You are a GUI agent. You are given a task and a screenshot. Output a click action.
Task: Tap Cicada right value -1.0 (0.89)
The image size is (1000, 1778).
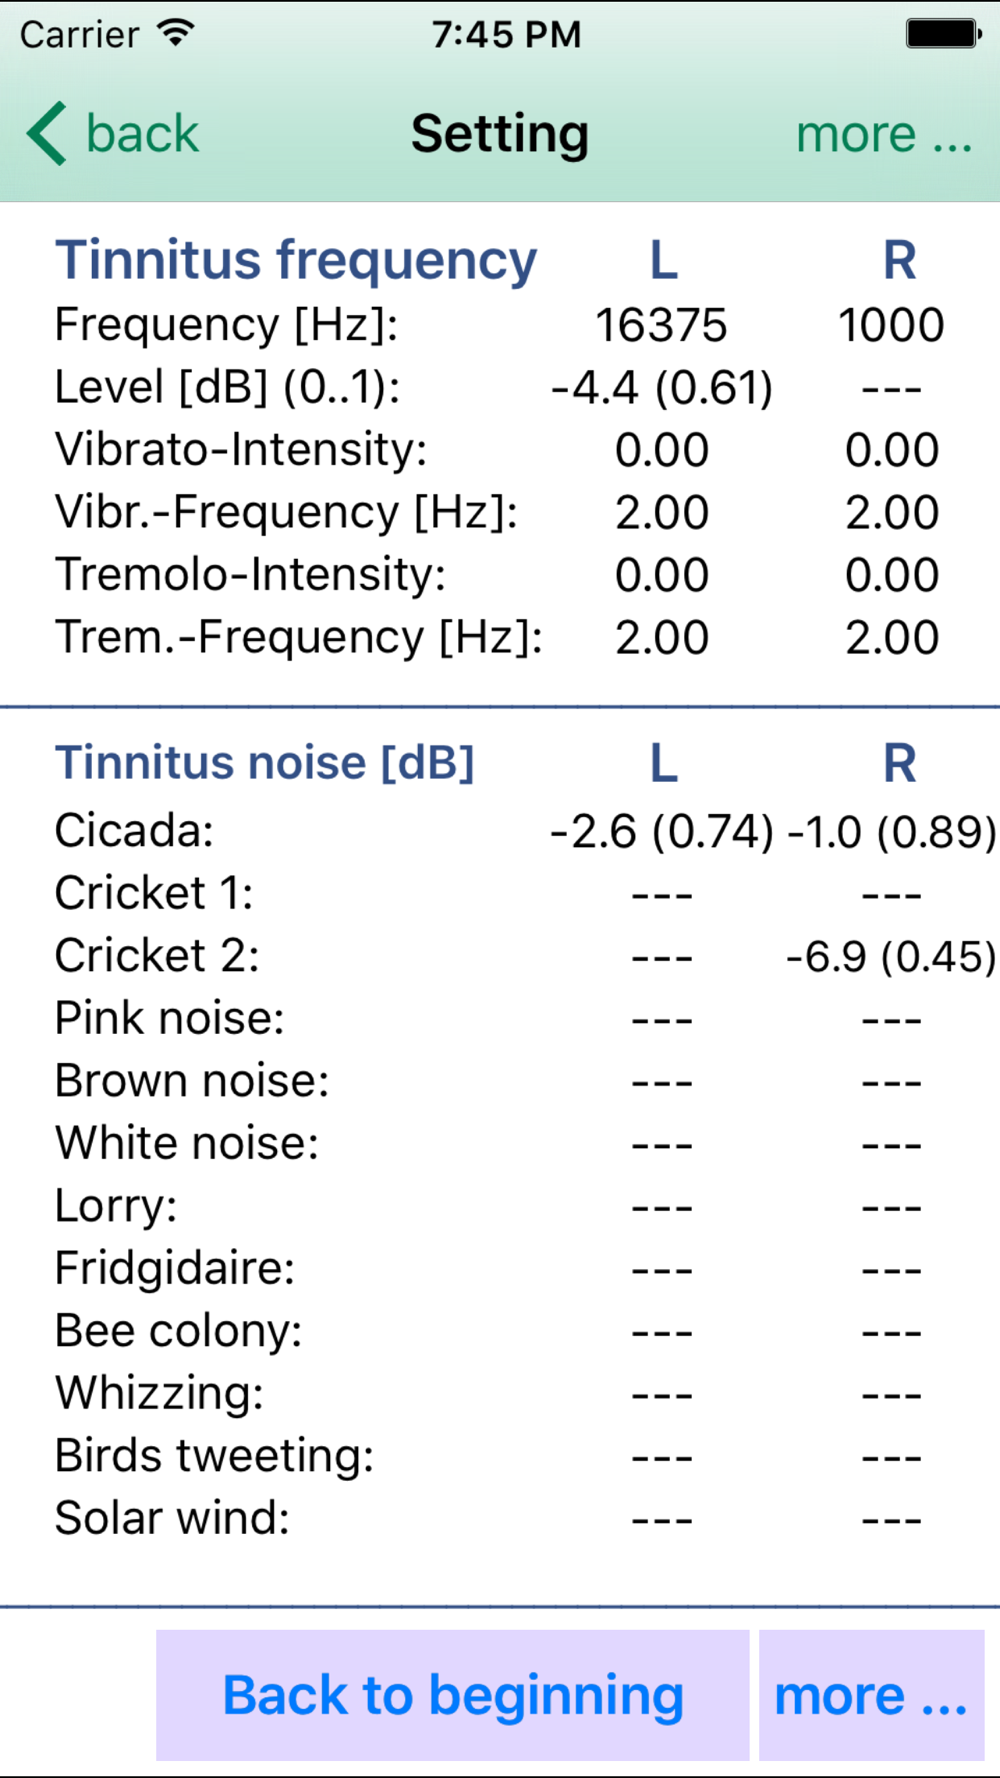click(892, 832)
